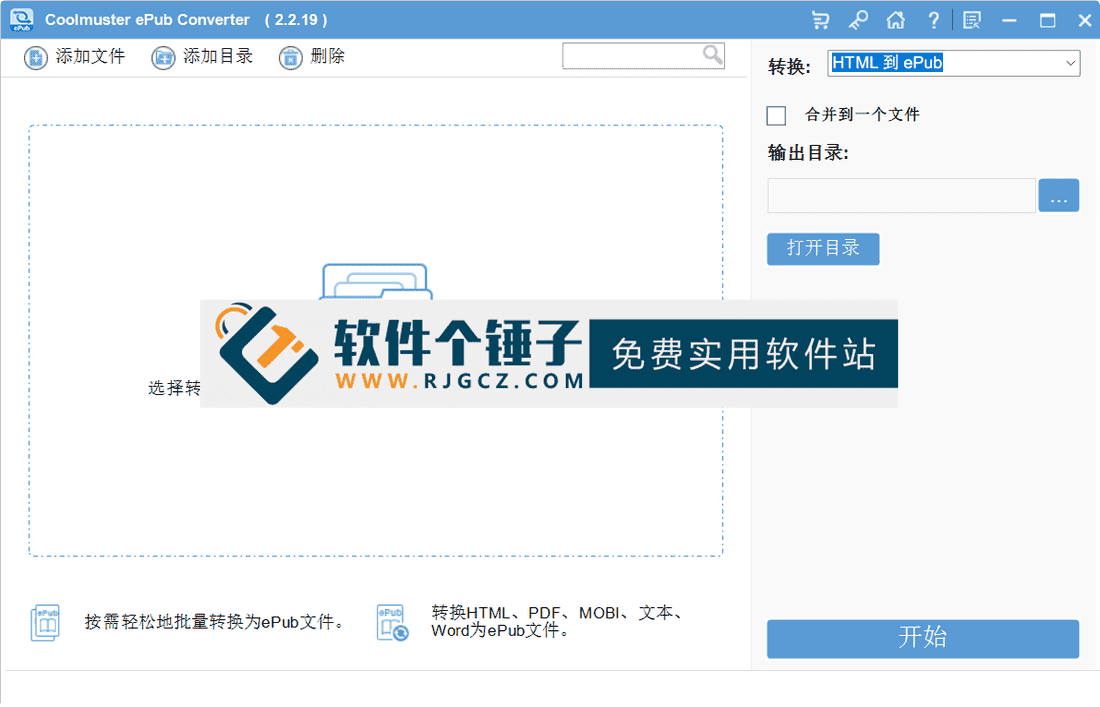Click the help question mark icon
1100x707 pixels.
pyautogui.click(x=934, y=19)
